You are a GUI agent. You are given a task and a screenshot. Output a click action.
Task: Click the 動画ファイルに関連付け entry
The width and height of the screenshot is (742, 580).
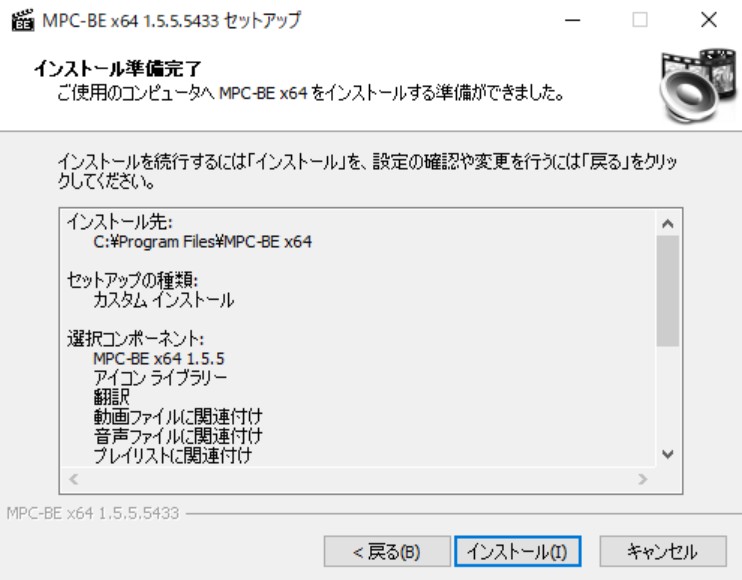(x=178, y=416)
